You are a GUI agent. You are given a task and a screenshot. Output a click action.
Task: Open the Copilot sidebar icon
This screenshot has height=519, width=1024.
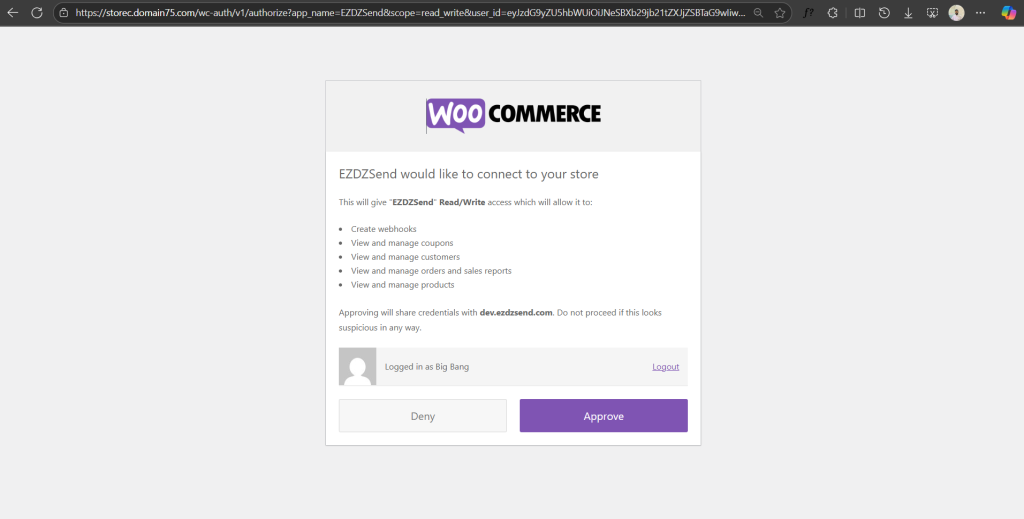pos(1009,13)
